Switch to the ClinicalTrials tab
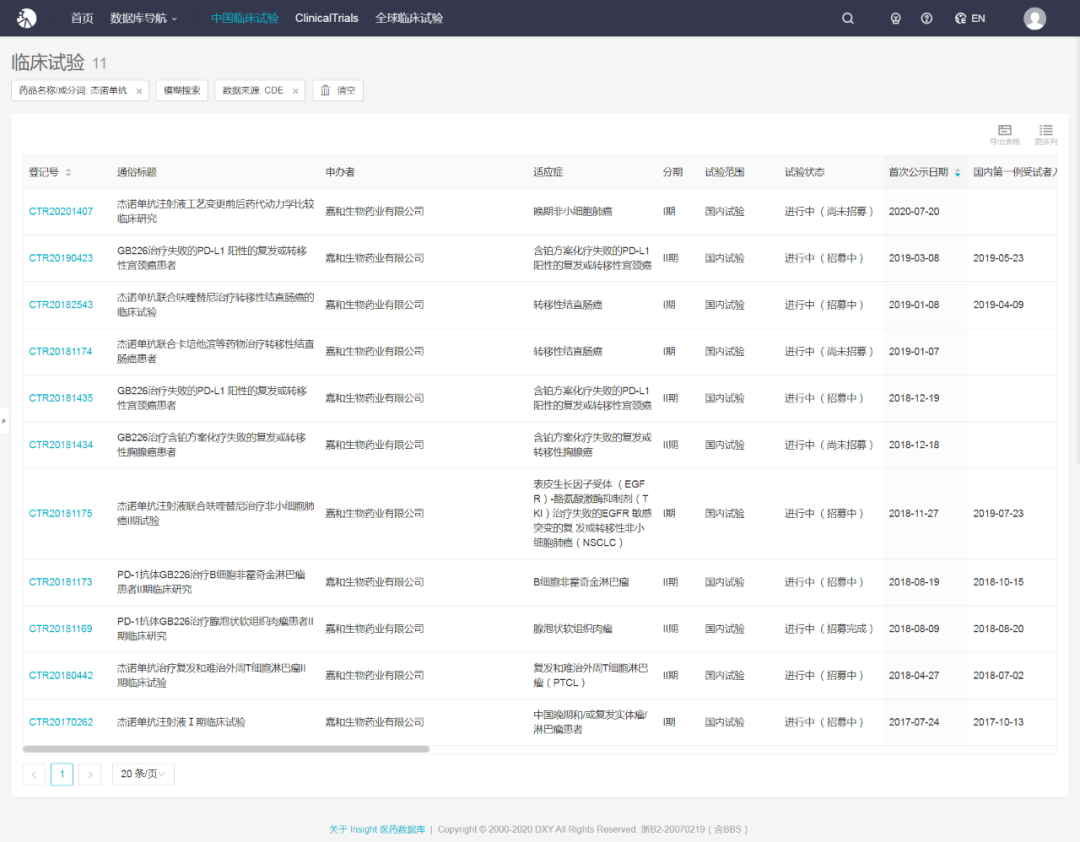The image size is (1080, 842). tap(326, 19)
